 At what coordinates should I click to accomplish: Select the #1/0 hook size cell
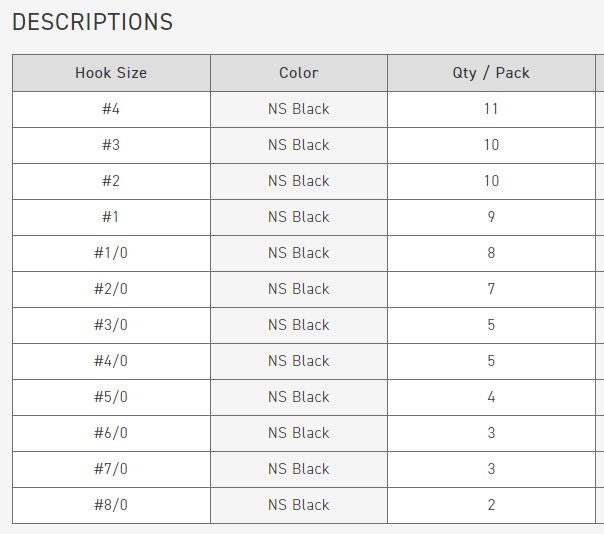pos(111,254)
